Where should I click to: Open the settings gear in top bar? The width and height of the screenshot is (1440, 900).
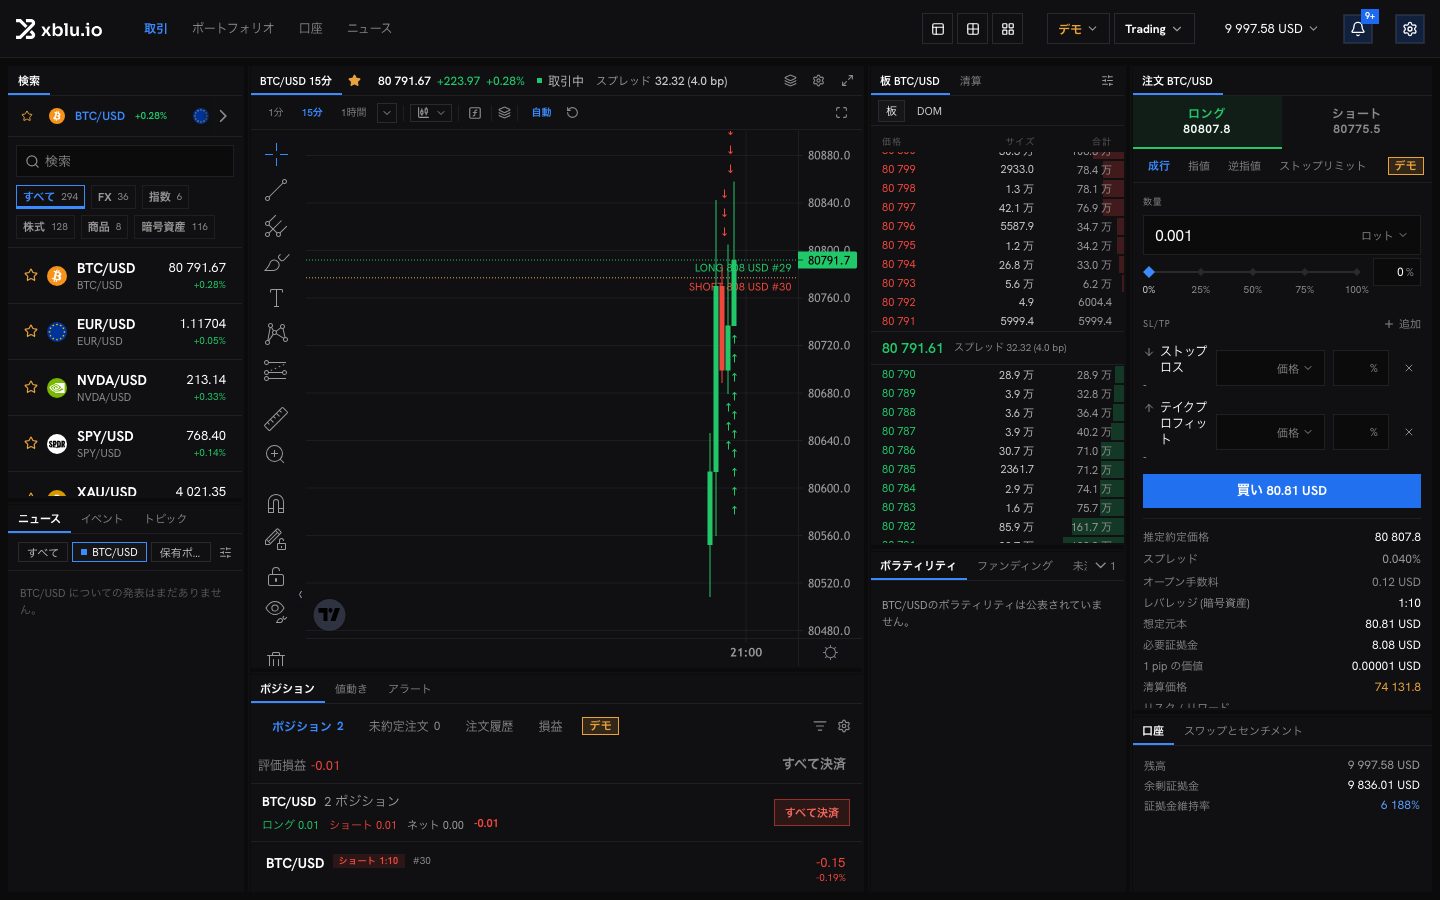(1410, 29)
